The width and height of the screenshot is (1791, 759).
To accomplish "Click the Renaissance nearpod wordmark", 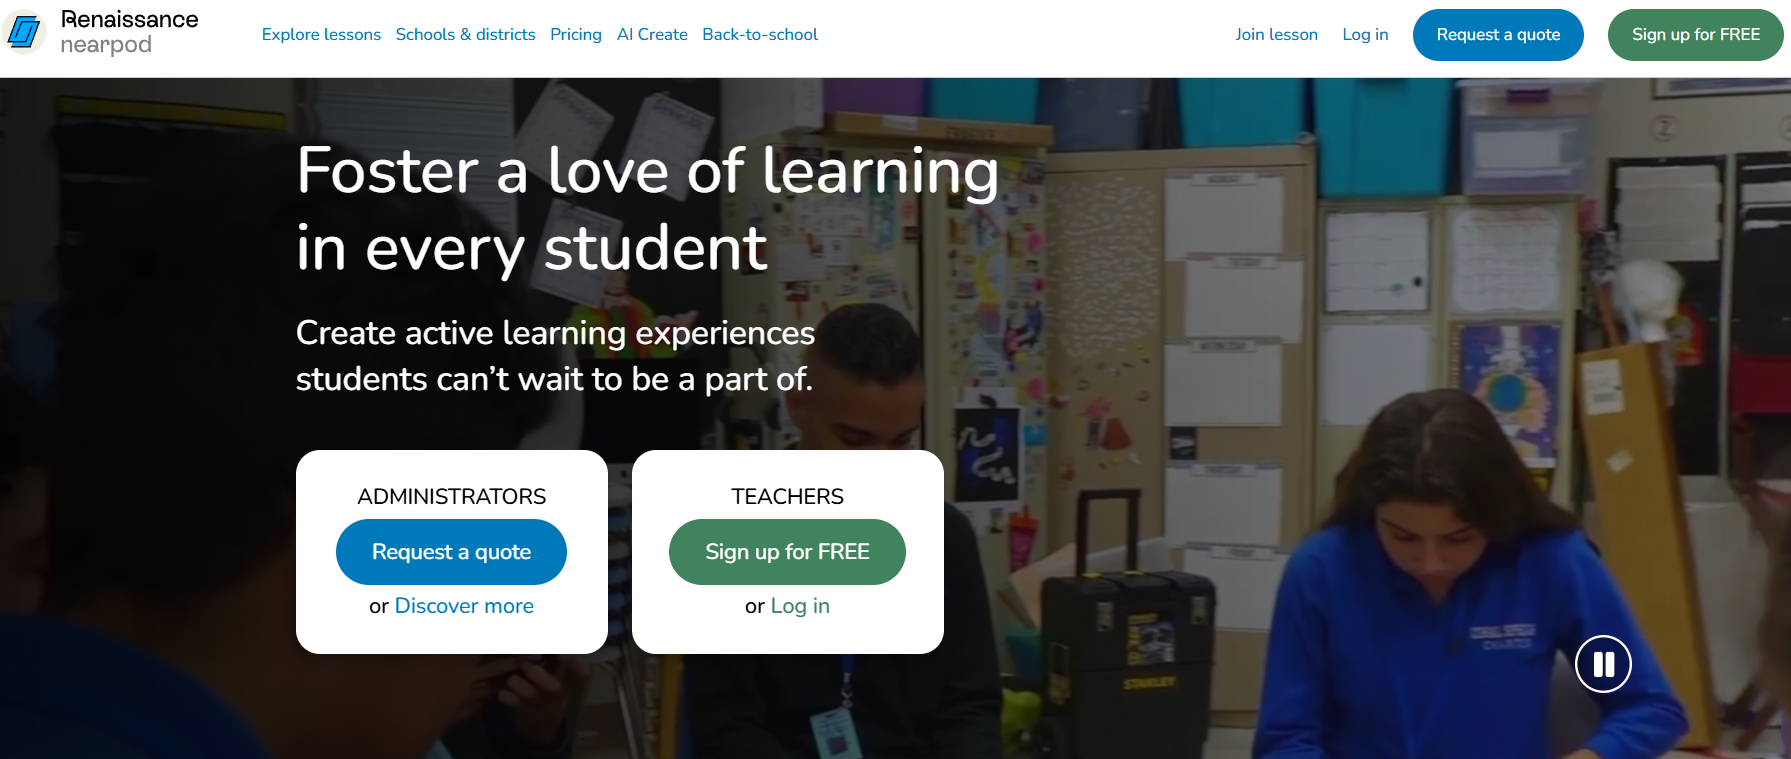I will 129,32.
